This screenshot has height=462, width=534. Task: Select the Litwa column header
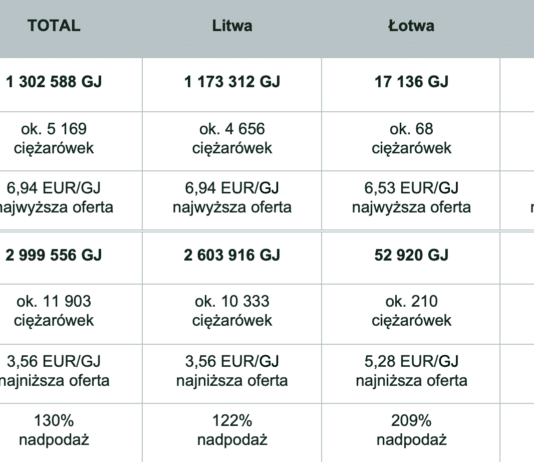click(x=232, y=26)
